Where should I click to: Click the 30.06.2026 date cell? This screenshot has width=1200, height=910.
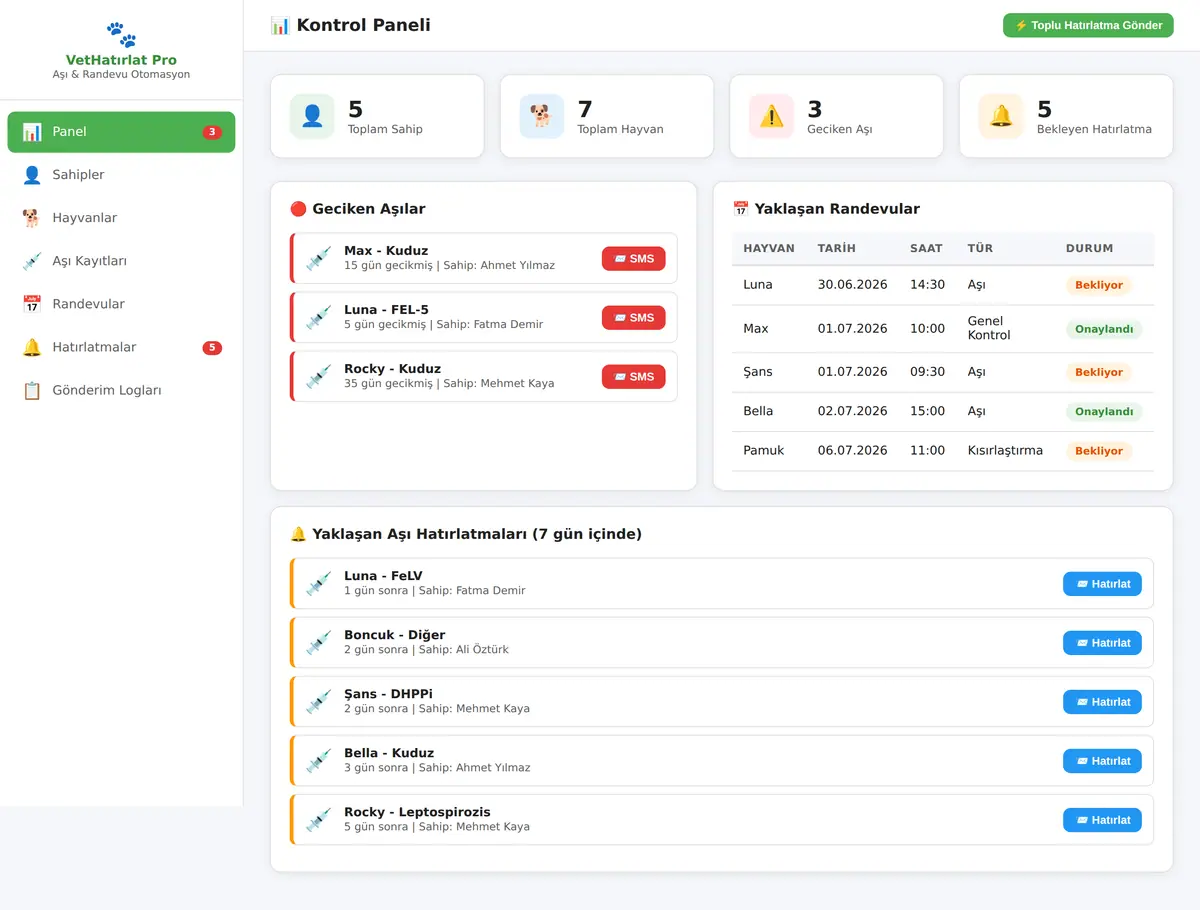click(852, 285)
